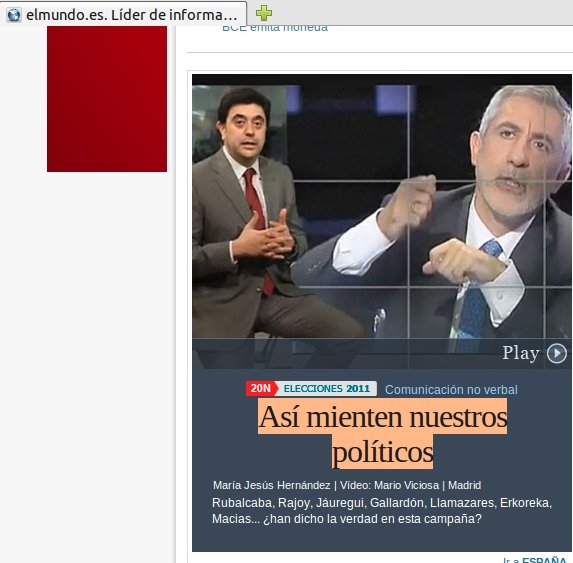Click author name María Jesús Hernández
Image resolution: width=573 pixels, height=563 pixels.
[272, 485]
